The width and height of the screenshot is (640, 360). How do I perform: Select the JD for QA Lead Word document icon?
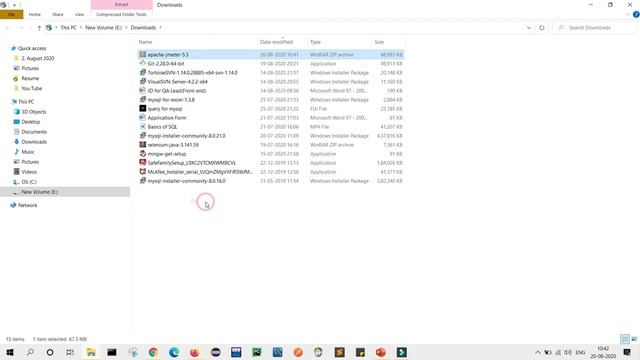[142, 90]
